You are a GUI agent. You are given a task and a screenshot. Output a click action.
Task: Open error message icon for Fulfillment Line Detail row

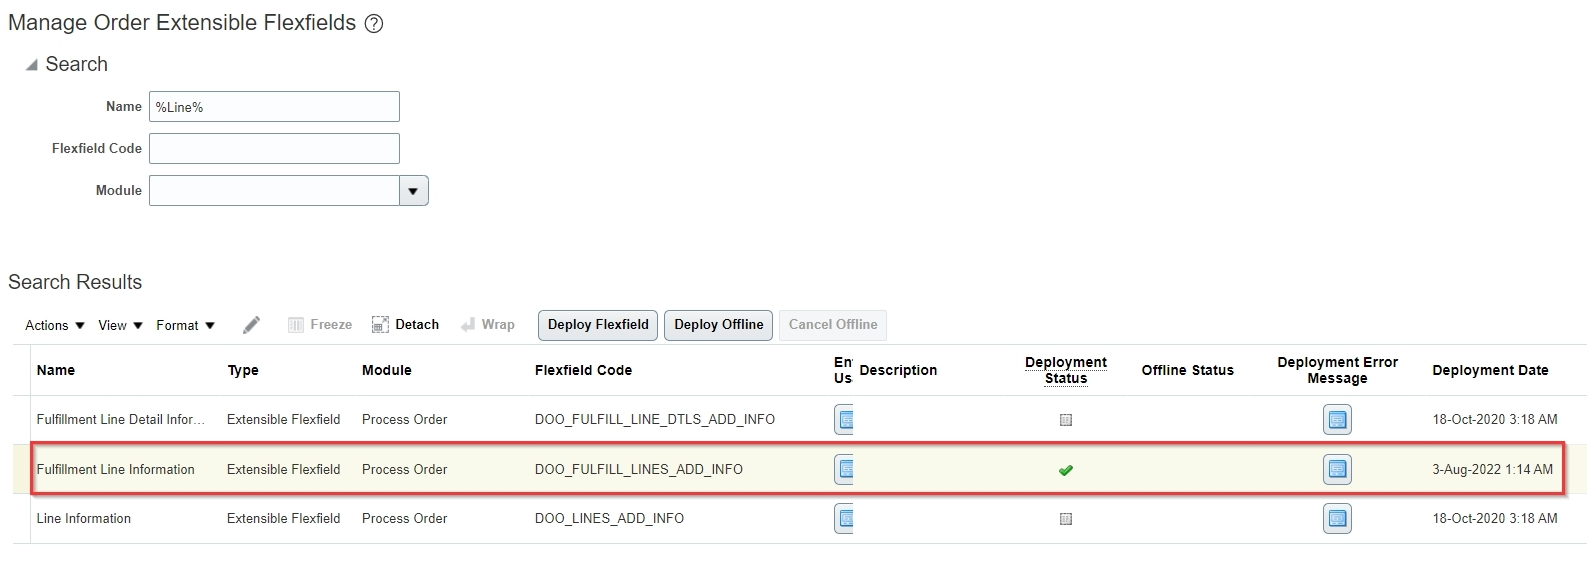pyautogui.click(x=1337, y=420)
